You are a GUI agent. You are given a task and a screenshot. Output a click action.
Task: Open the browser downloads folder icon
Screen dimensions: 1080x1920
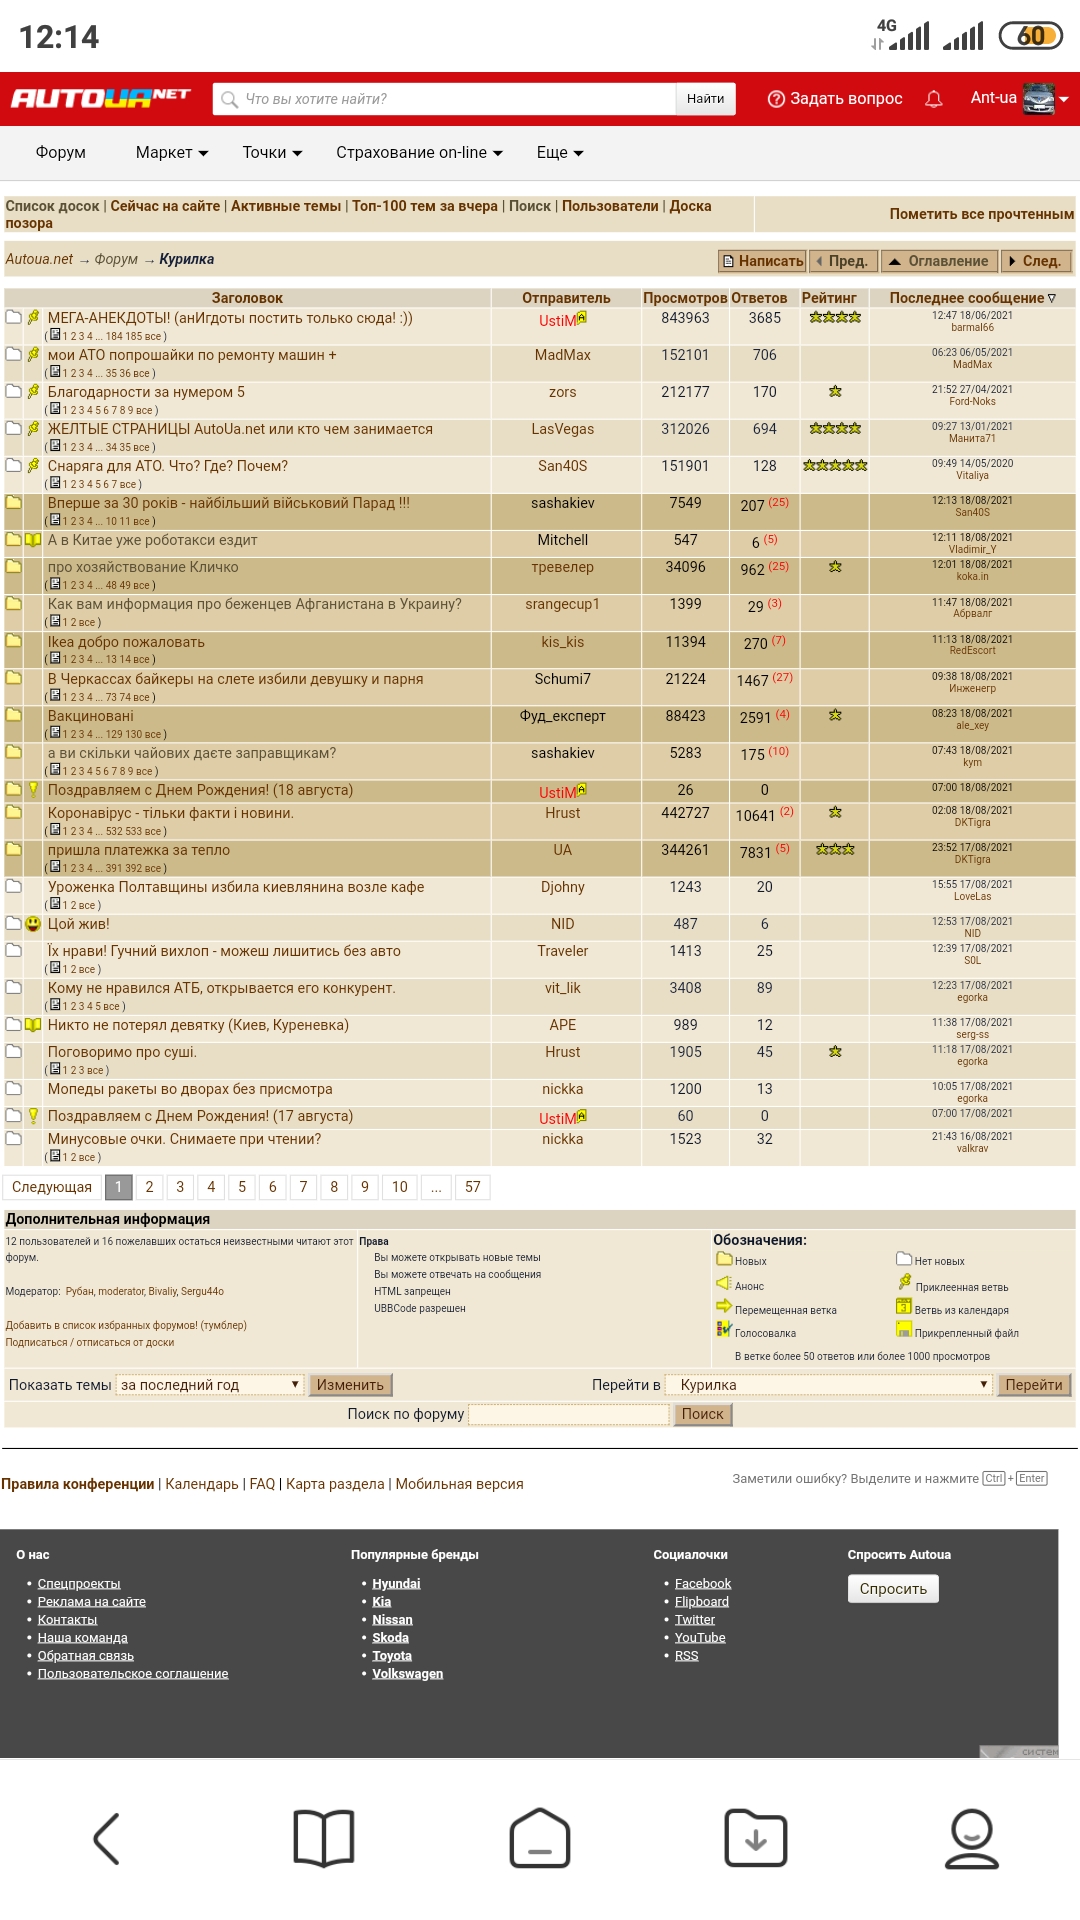[x=755, y=1838]
